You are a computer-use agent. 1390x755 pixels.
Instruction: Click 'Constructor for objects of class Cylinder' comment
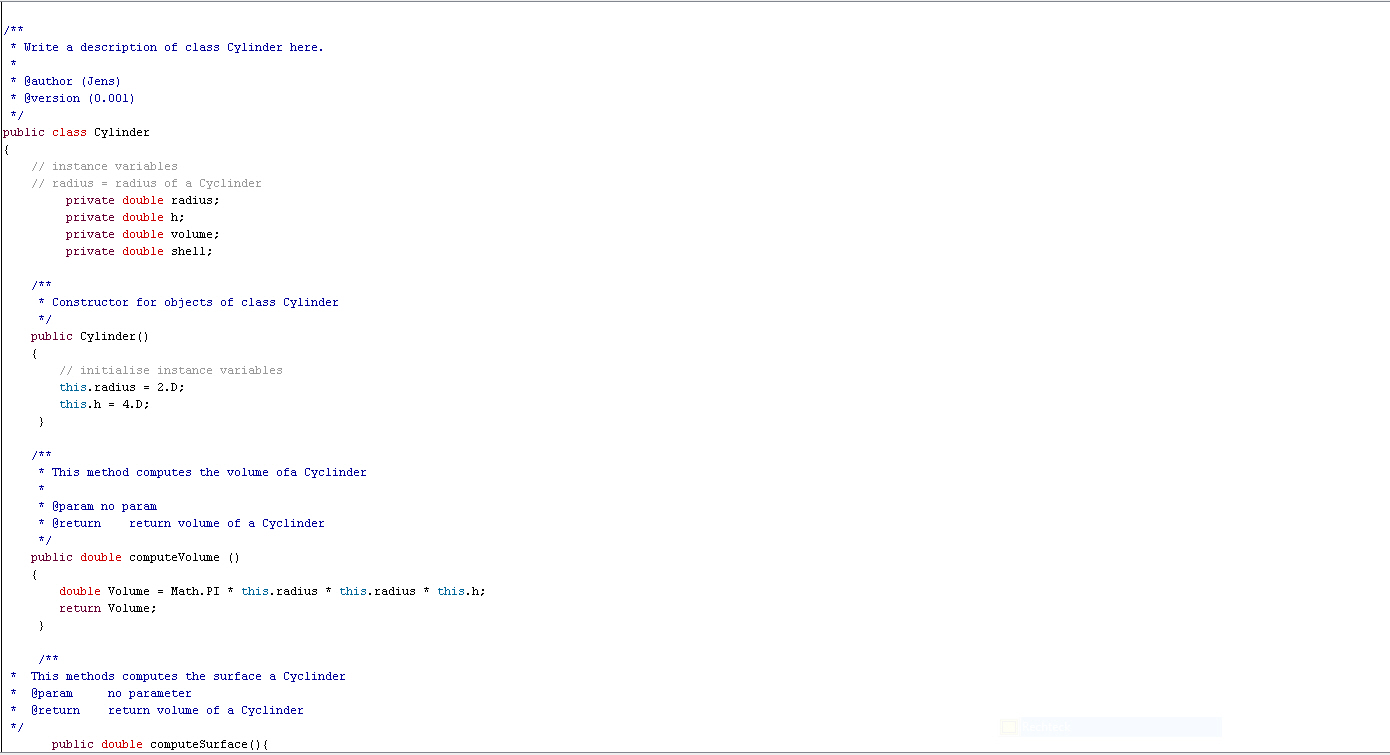click(x=195, y=302)
